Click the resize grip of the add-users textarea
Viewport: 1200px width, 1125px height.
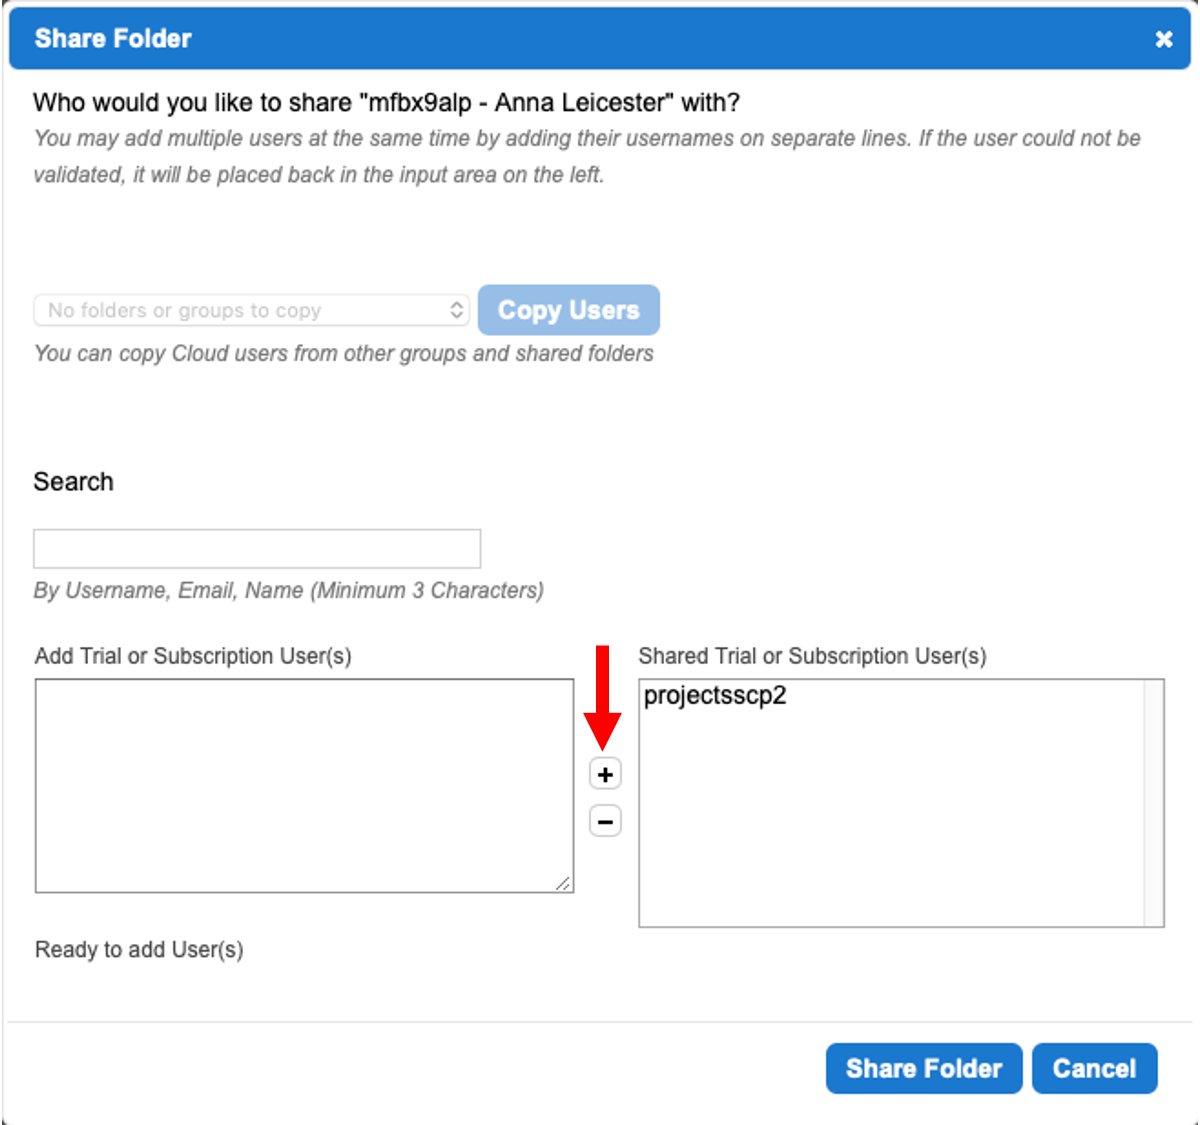point(564,883)
